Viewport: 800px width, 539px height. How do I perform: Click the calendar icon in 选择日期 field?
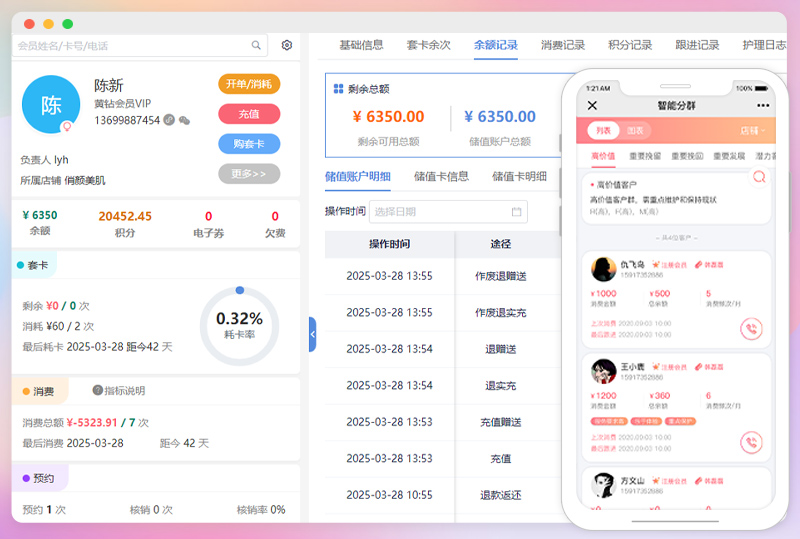516,211
